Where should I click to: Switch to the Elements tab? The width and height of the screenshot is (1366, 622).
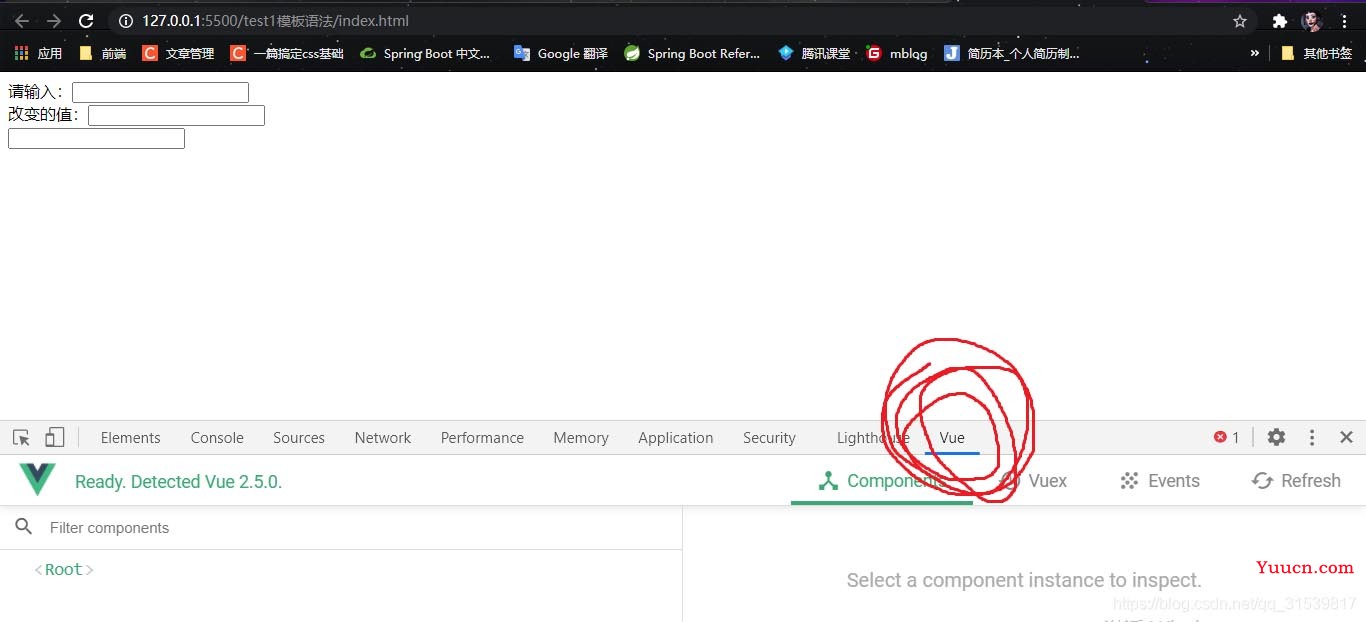pos(130,438)
